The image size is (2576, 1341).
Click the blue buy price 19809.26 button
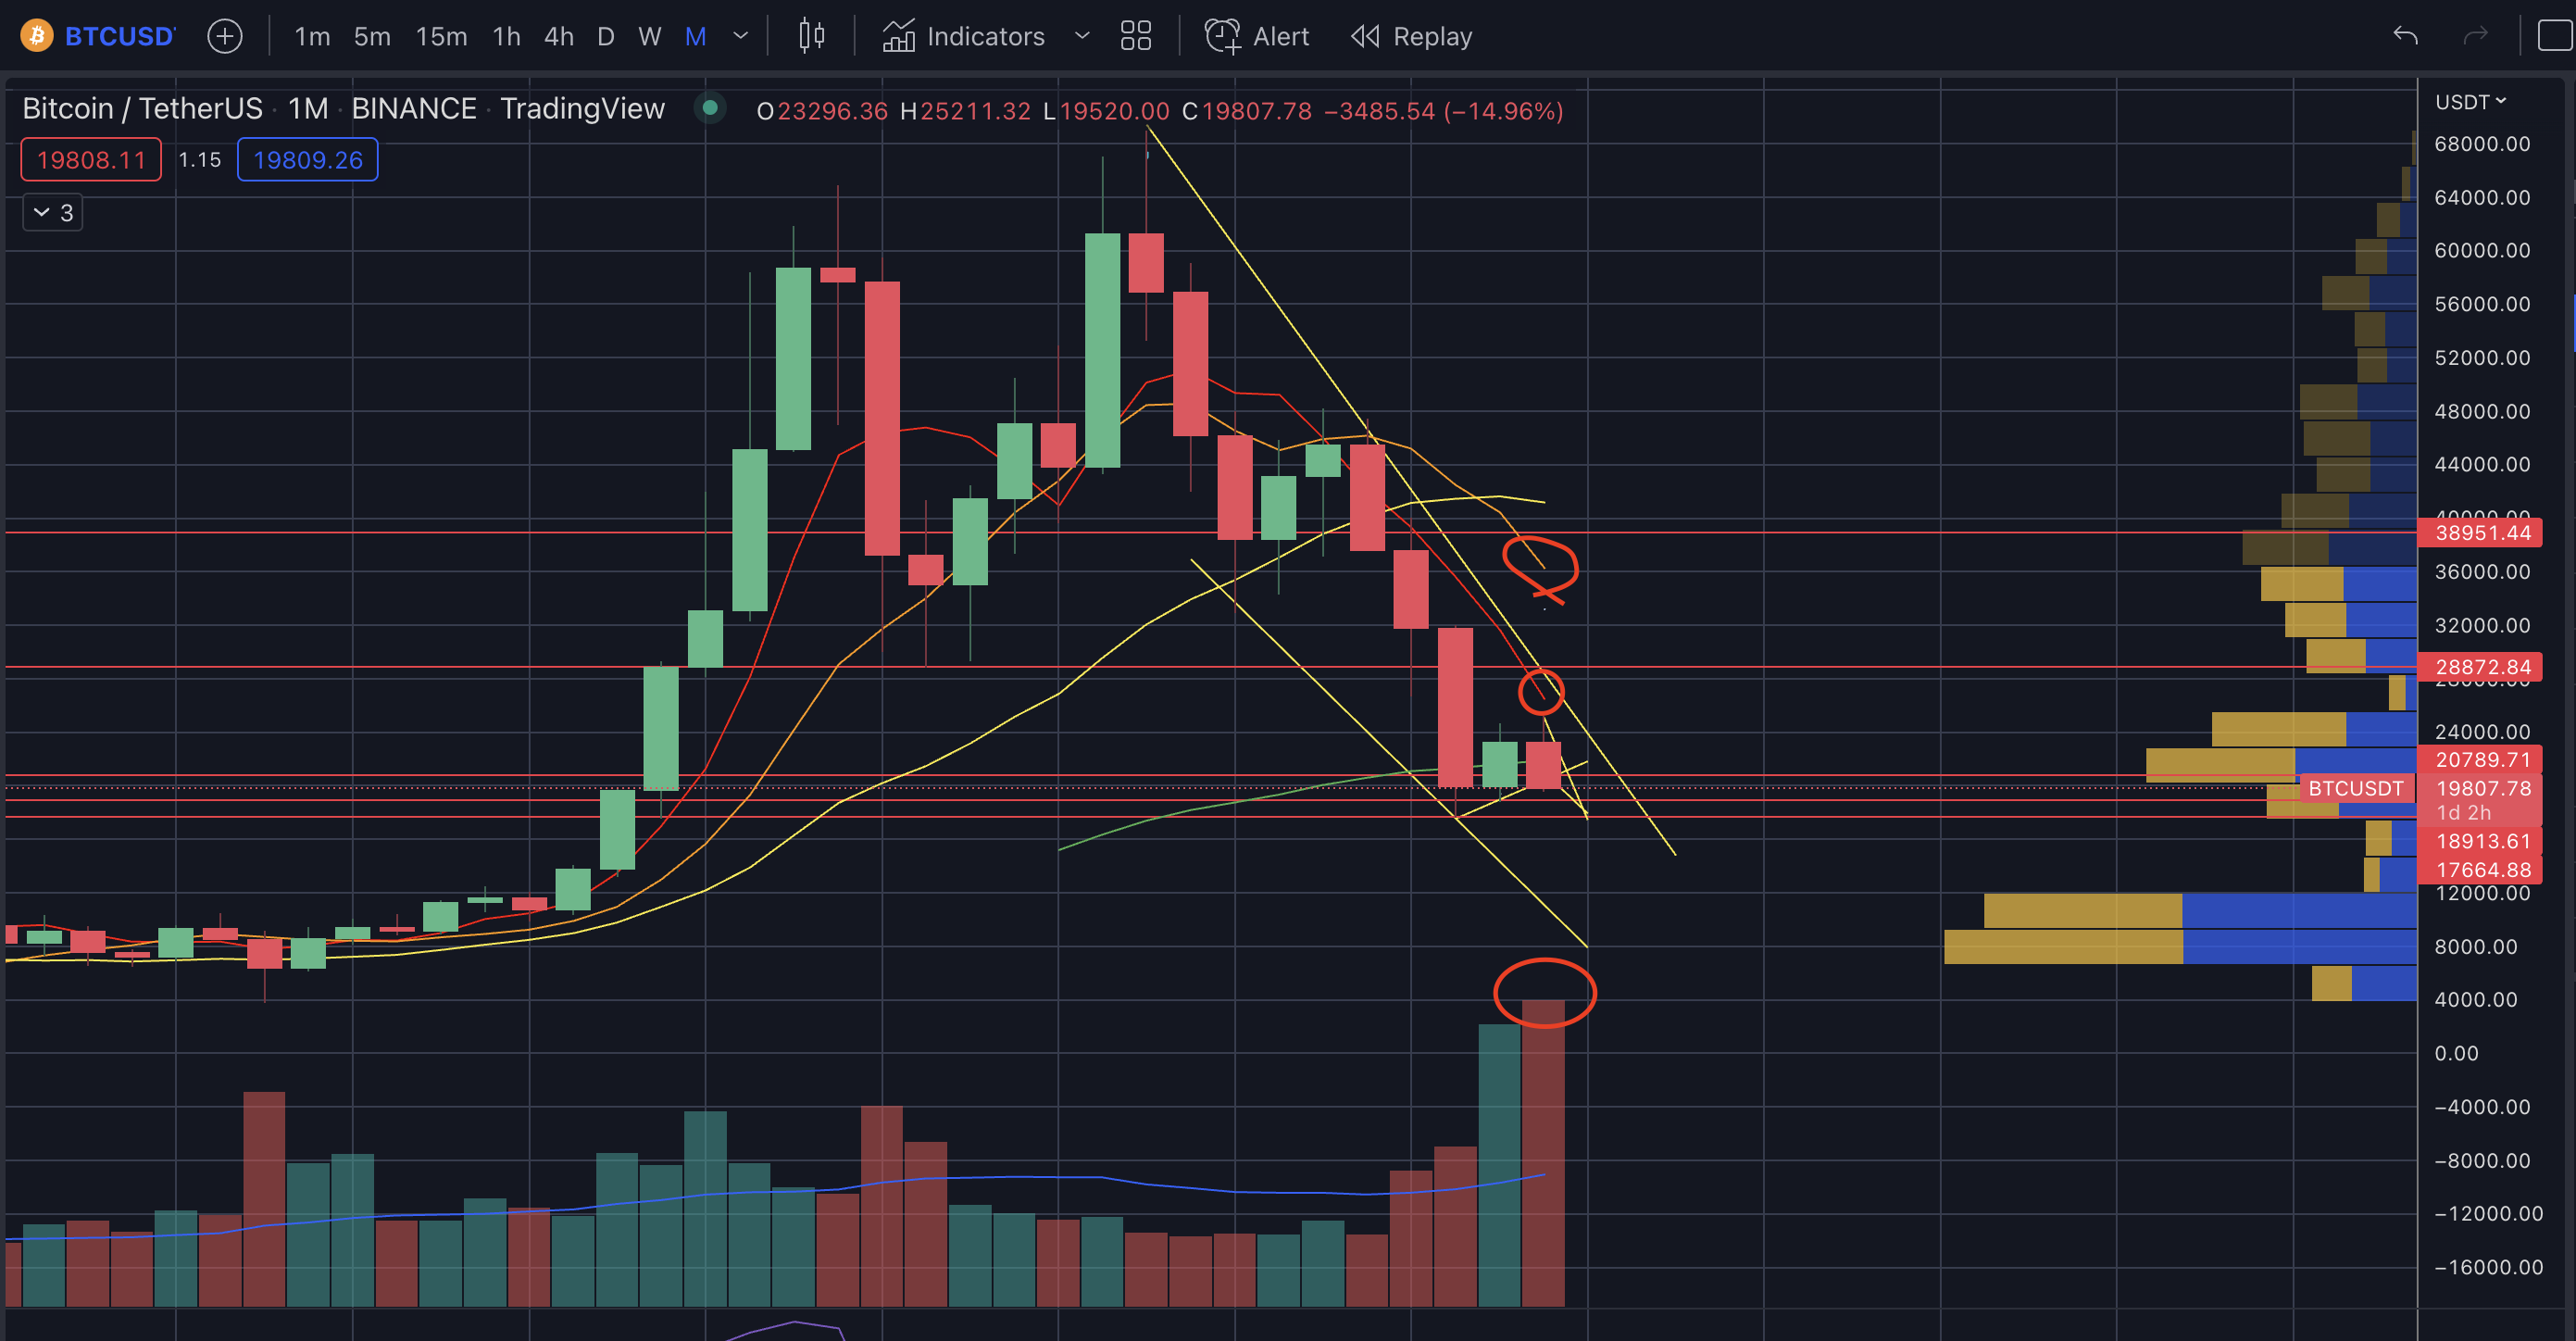click(307, 160)
